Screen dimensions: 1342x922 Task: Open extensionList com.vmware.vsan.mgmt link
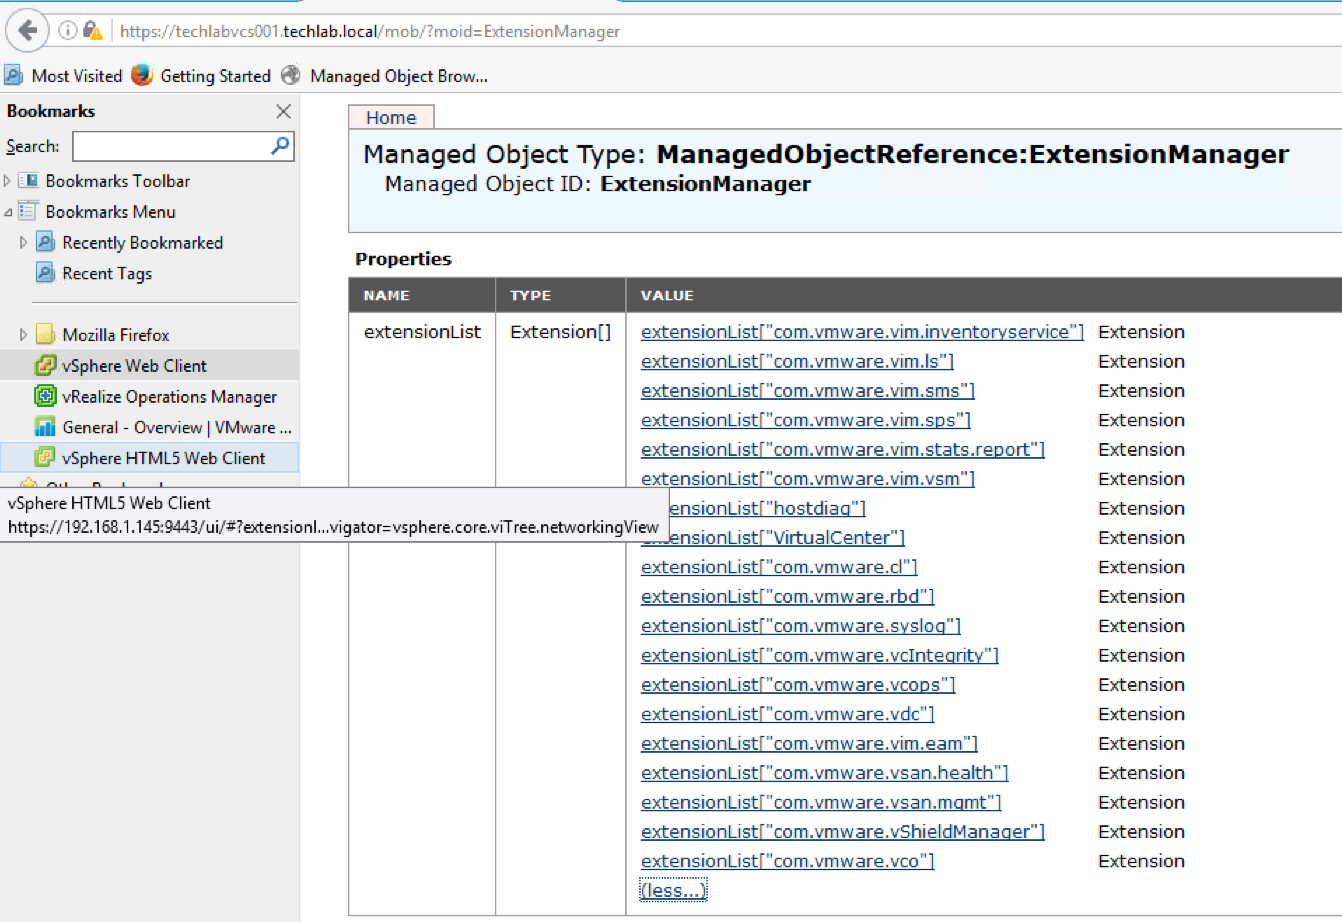821,803
